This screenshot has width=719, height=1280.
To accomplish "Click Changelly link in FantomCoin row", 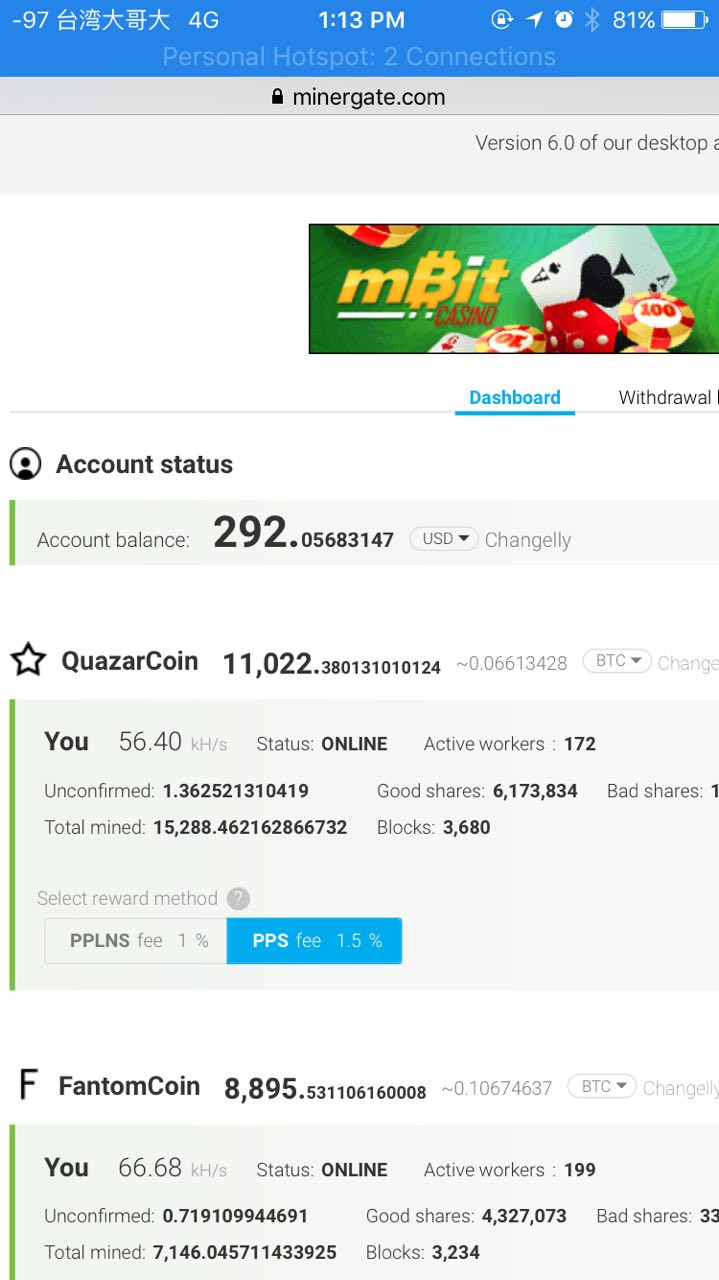I will (x=680, y=1088).
